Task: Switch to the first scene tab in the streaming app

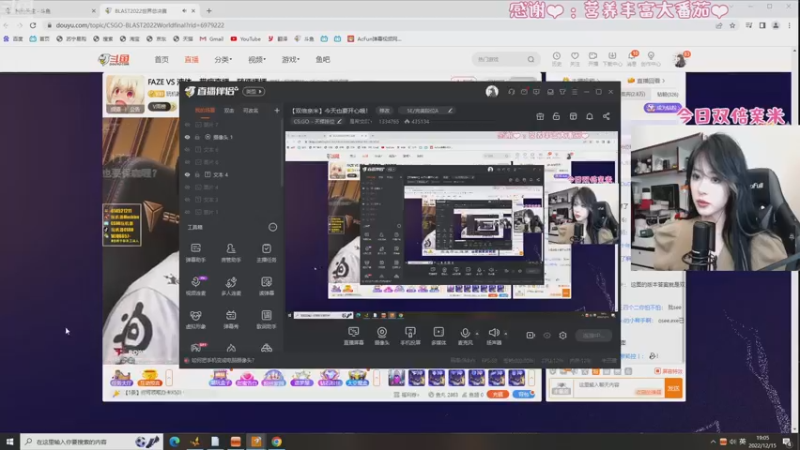Action: coord(205,110)
